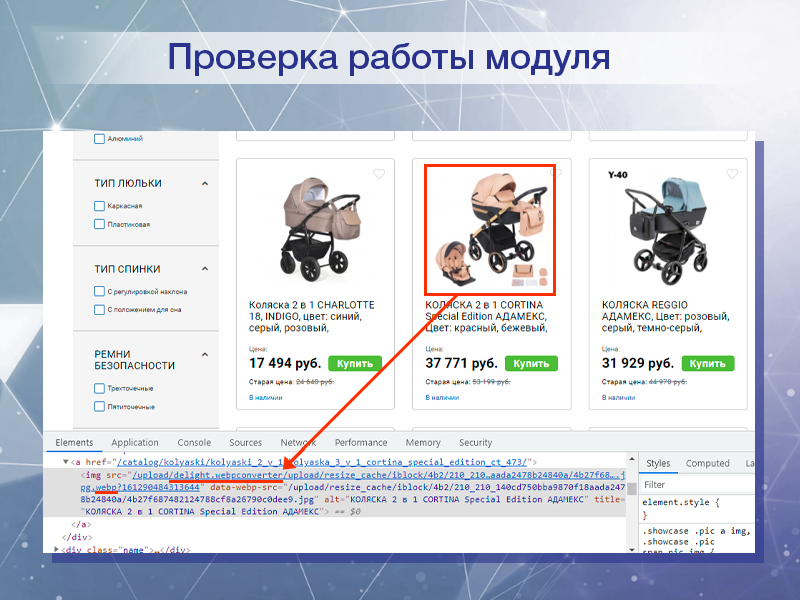Switch to the Sources tab

[x=245, y=442]
